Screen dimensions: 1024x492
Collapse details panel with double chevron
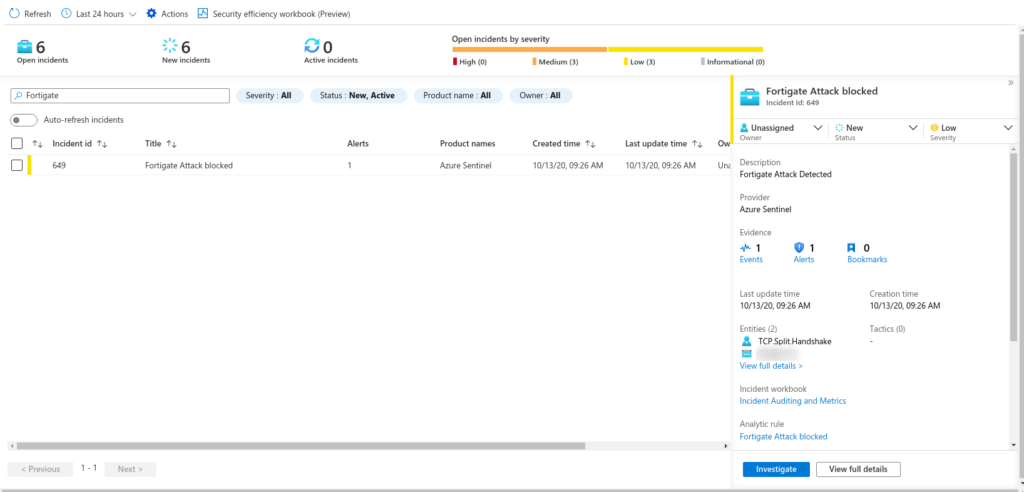(1010, 83)
